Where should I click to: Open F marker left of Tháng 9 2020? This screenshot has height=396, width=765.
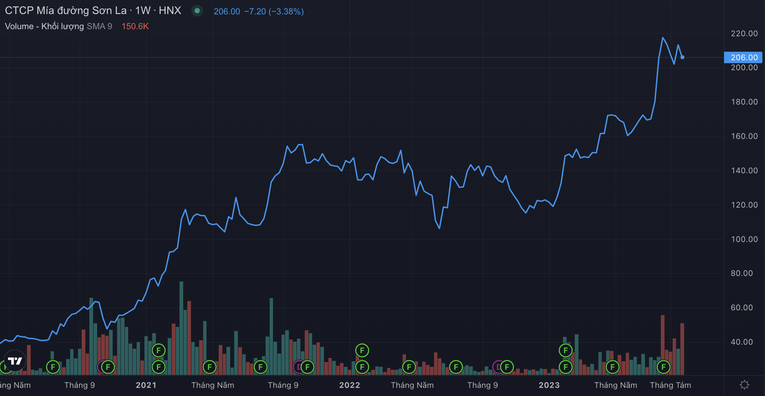(53, 367)
